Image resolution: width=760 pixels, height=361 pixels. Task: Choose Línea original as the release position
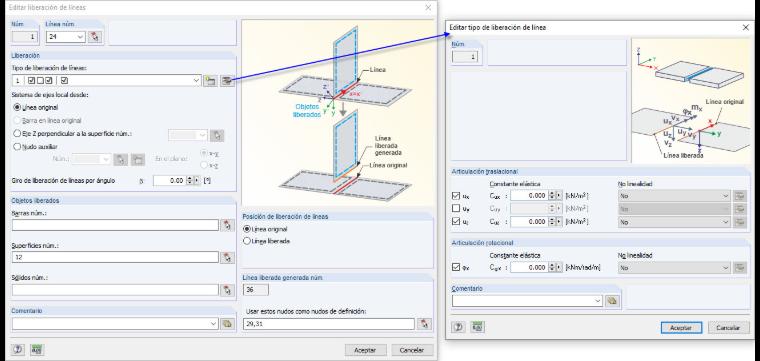click(x=247, y=229)
